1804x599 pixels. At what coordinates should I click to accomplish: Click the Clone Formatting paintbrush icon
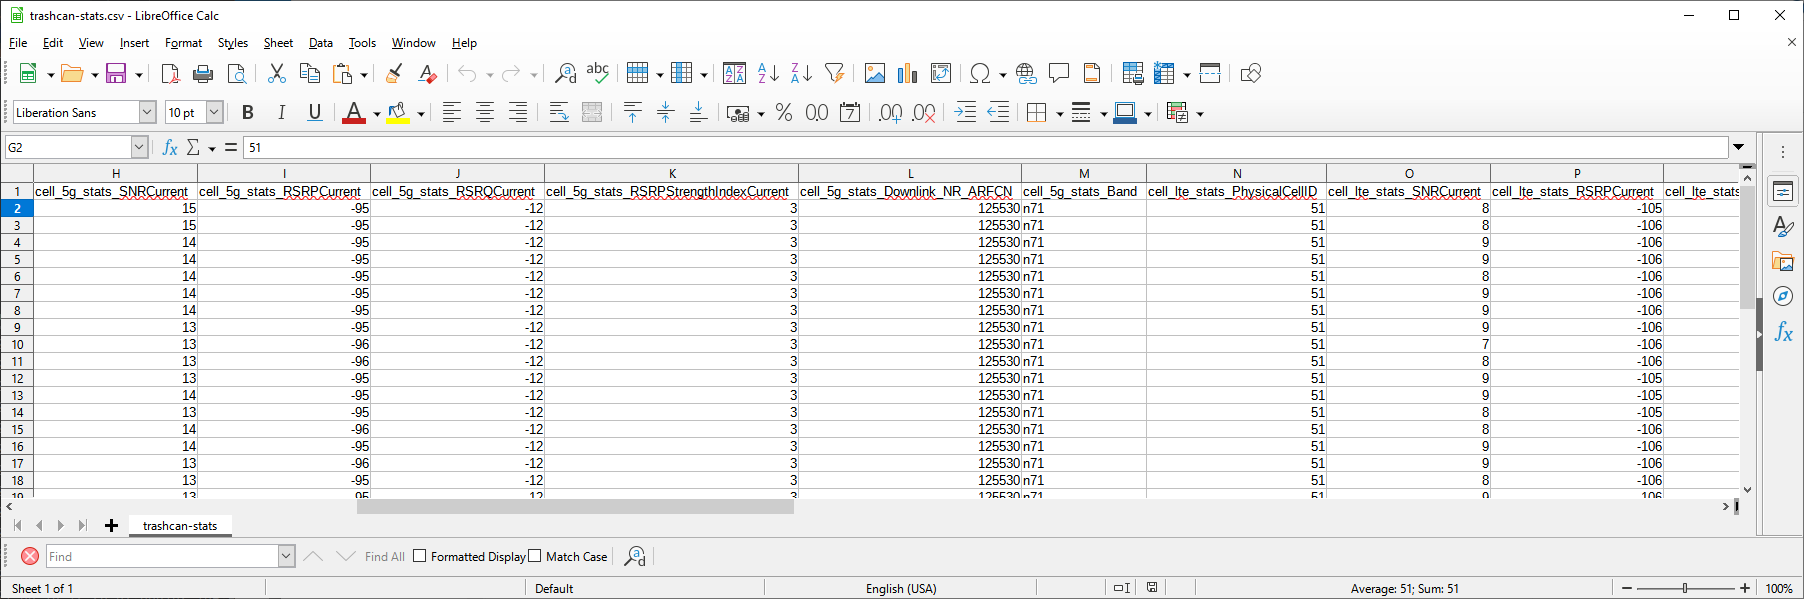point(394,74)
